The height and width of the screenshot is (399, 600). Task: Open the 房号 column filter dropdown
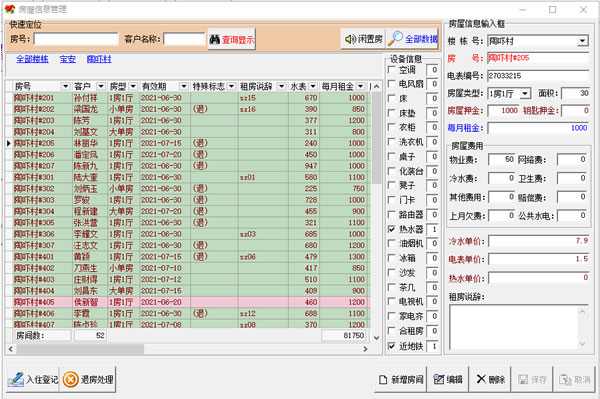65,86
